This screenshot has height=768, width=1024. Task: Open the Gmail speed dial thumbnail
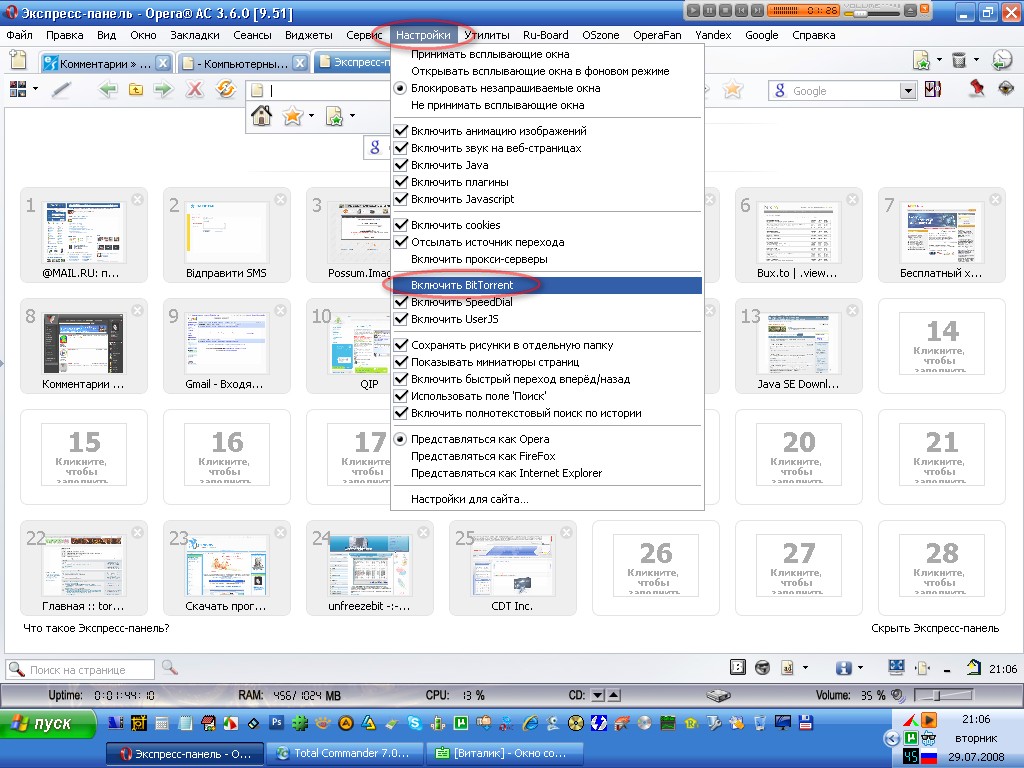click(227, 346)
